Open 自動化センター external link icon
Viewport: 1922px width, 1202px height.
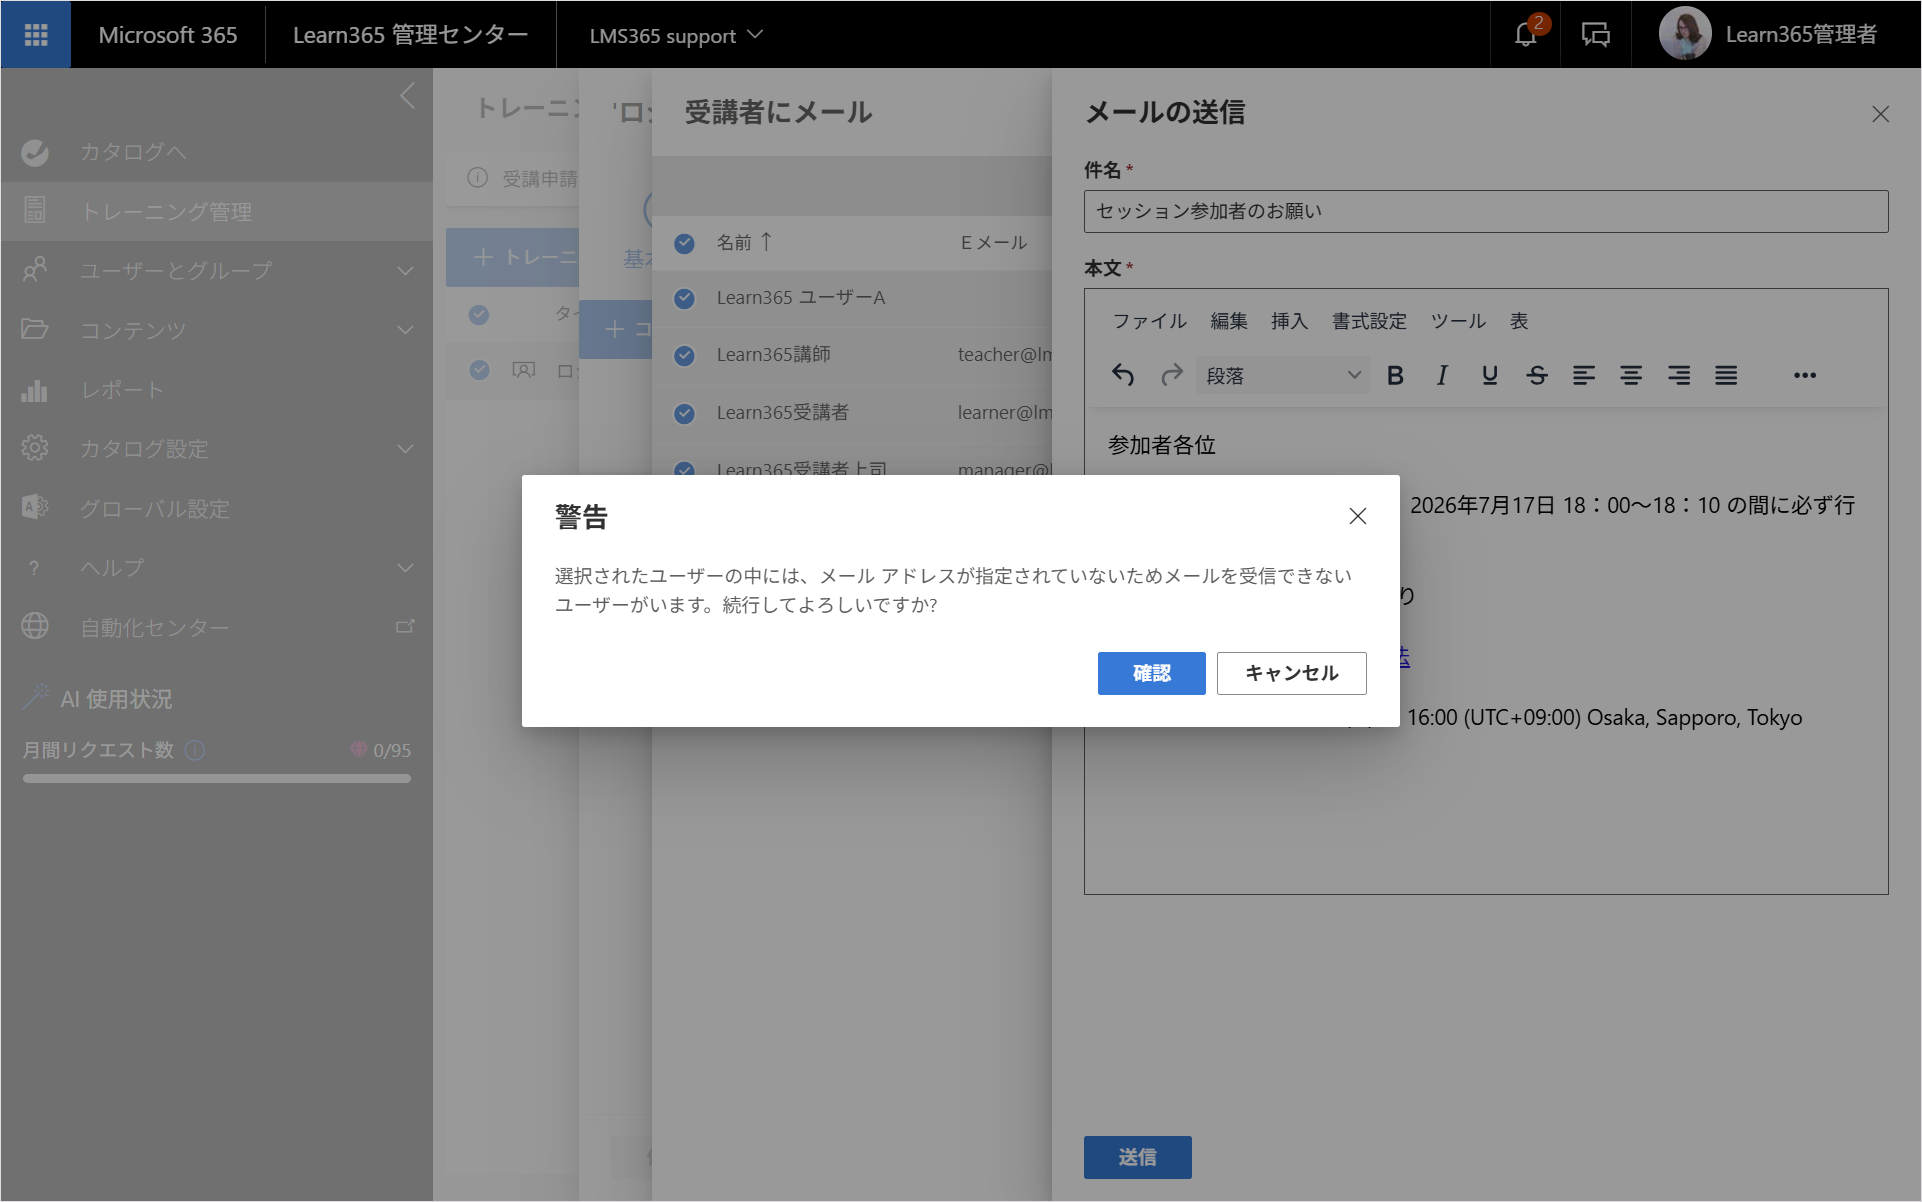(405, 627)
